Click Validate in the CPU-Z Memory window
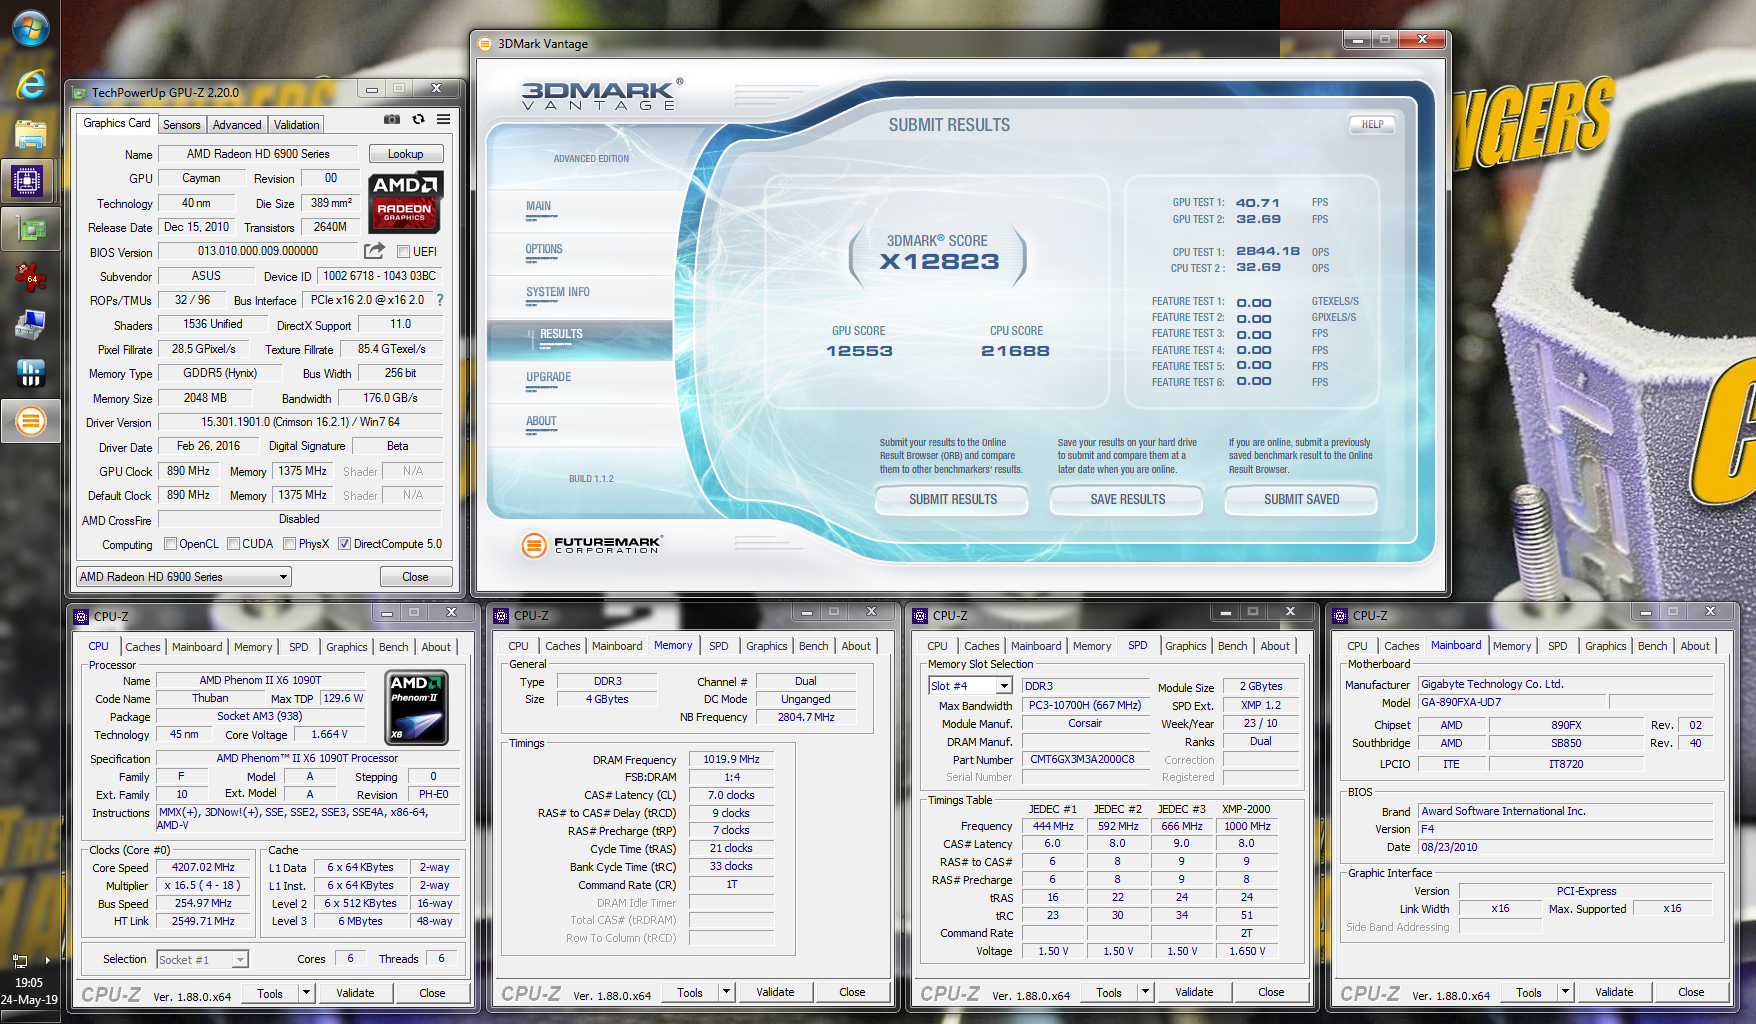This screenshot has width=1756, height=1024. (x=775, y=992)
